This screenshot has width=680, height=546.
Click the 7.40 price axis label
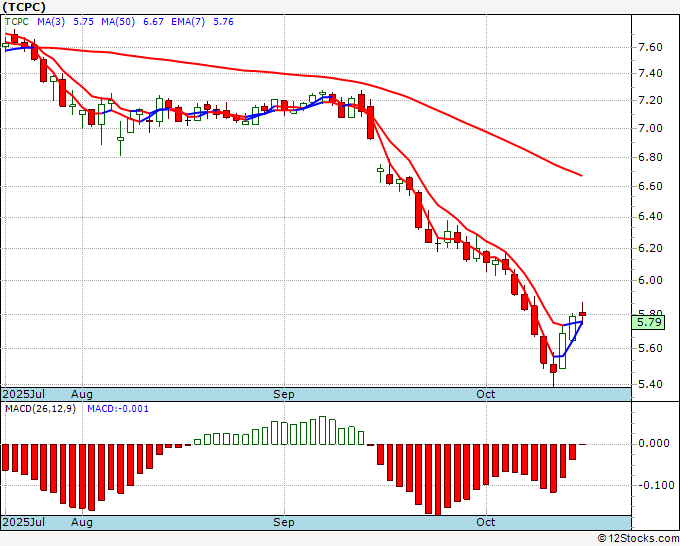click(651, 73)
